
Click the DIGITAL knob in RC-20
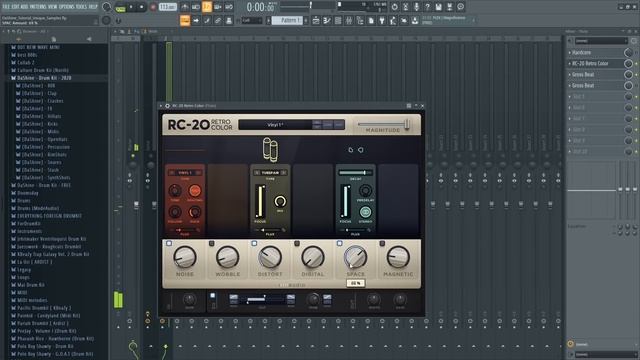(313, 258)
